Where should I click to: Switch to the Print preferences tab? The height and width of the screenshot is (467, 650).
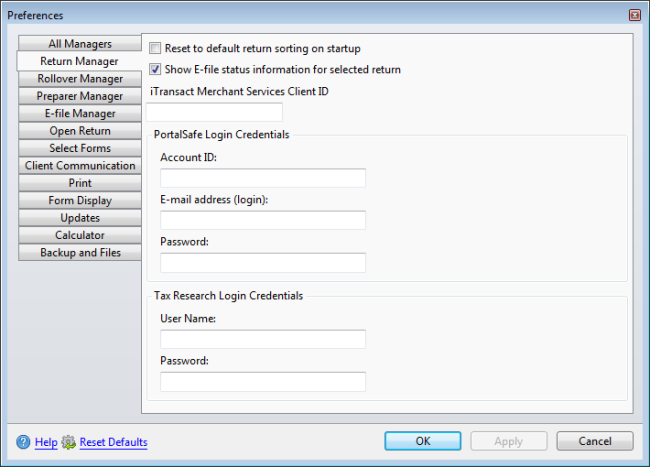tap(80, 183)
